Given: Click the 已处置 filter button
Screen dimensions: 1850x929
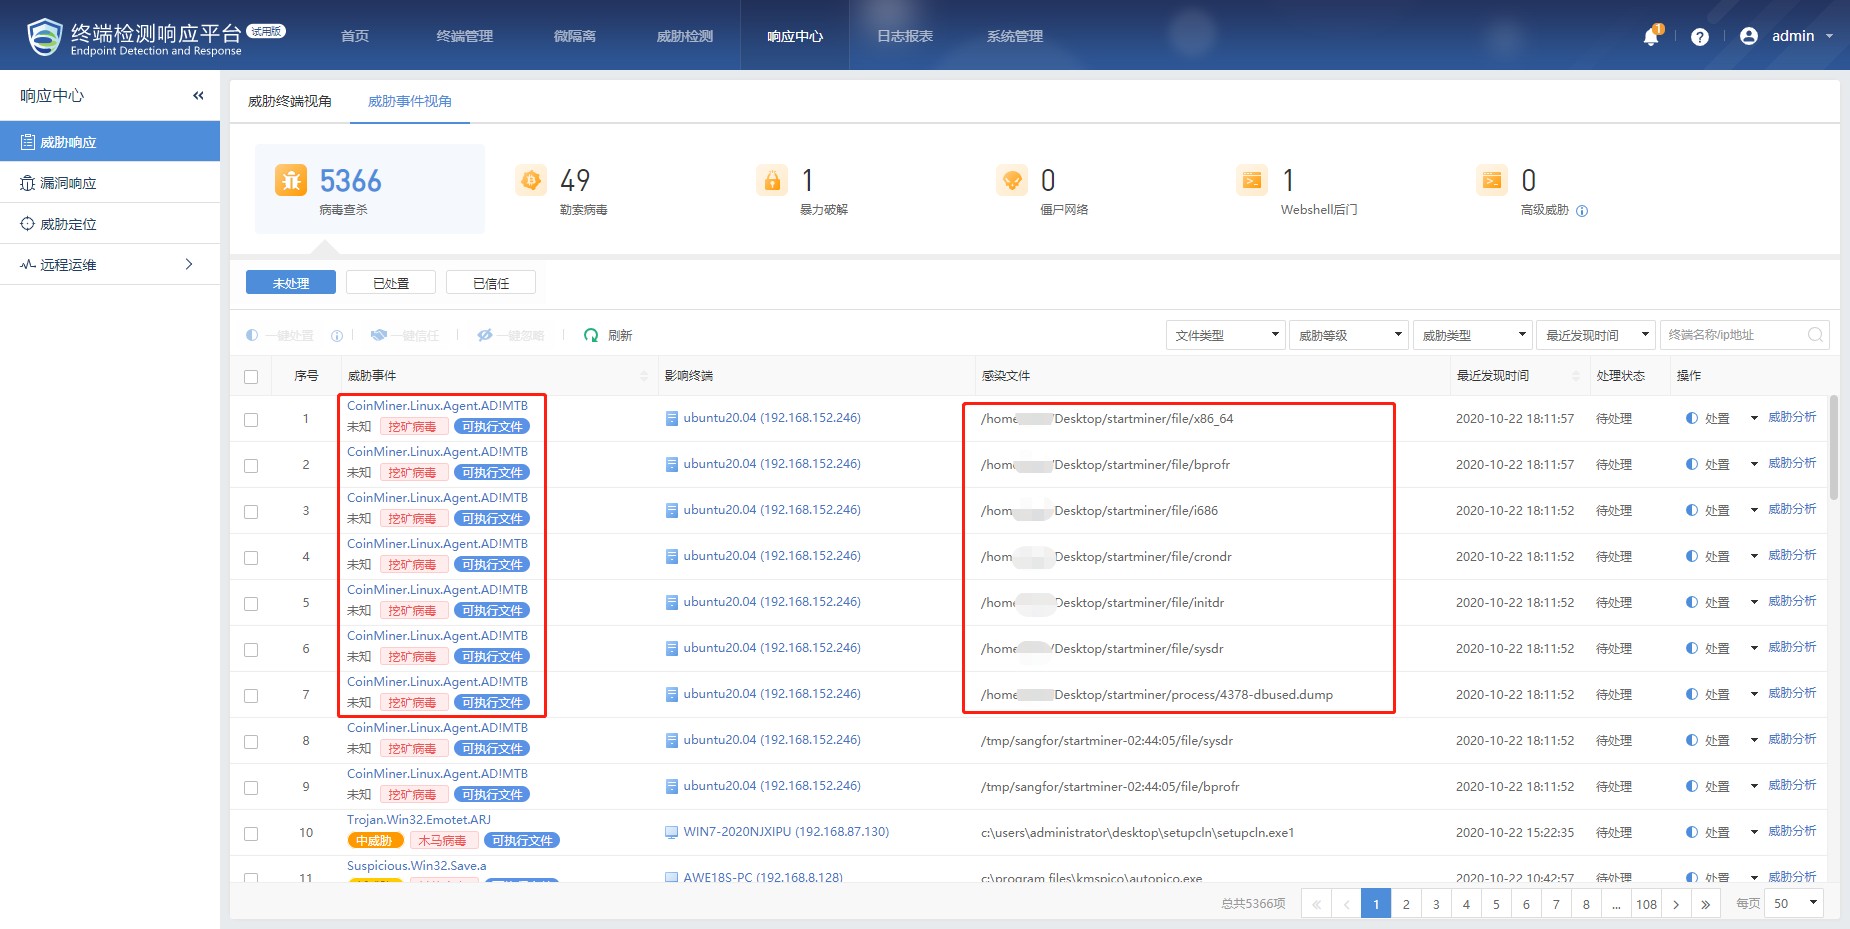Looking at the screenshot, I should point(391,283).
